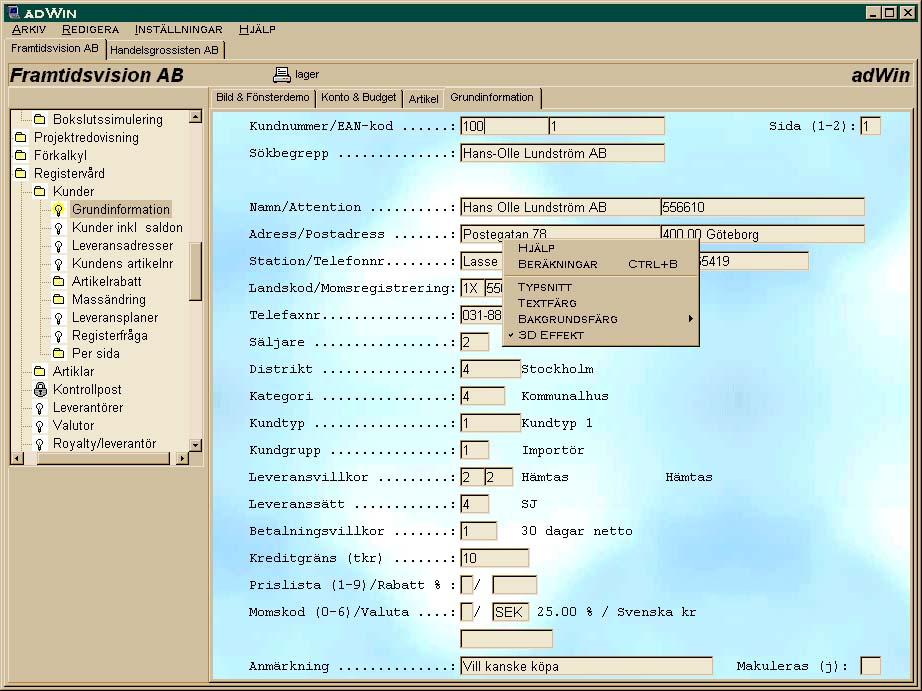Click the Registervård folder icon

click(x=21, y=173)
